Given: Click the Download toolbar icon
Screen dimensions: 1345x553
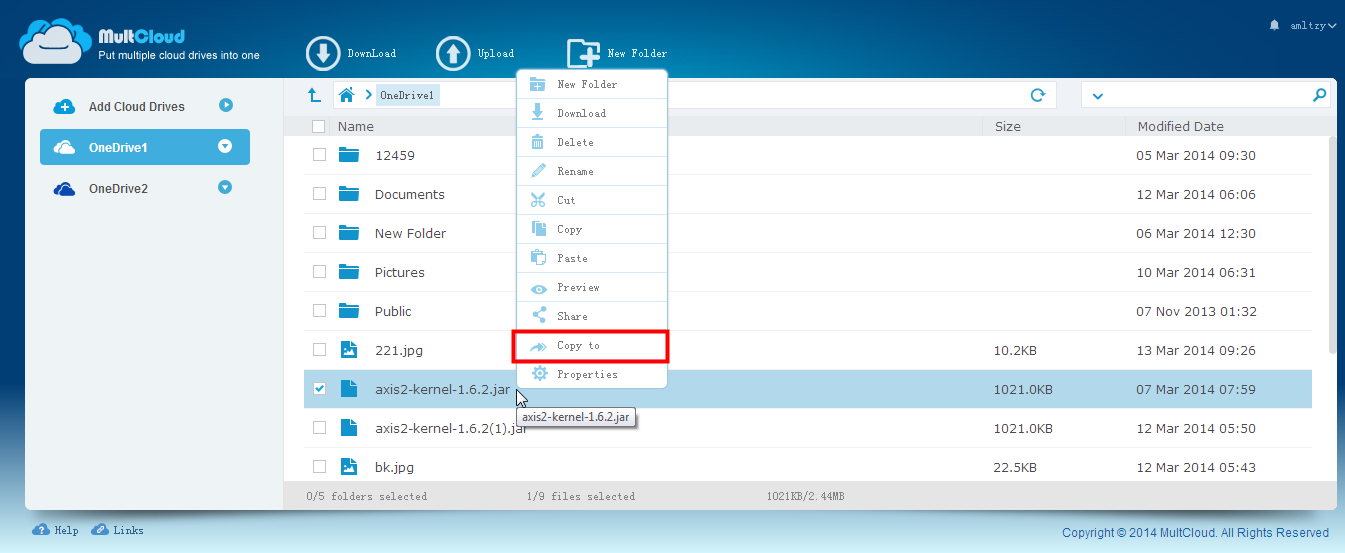Looking at the screenshot, I should (x=323, y=54).
